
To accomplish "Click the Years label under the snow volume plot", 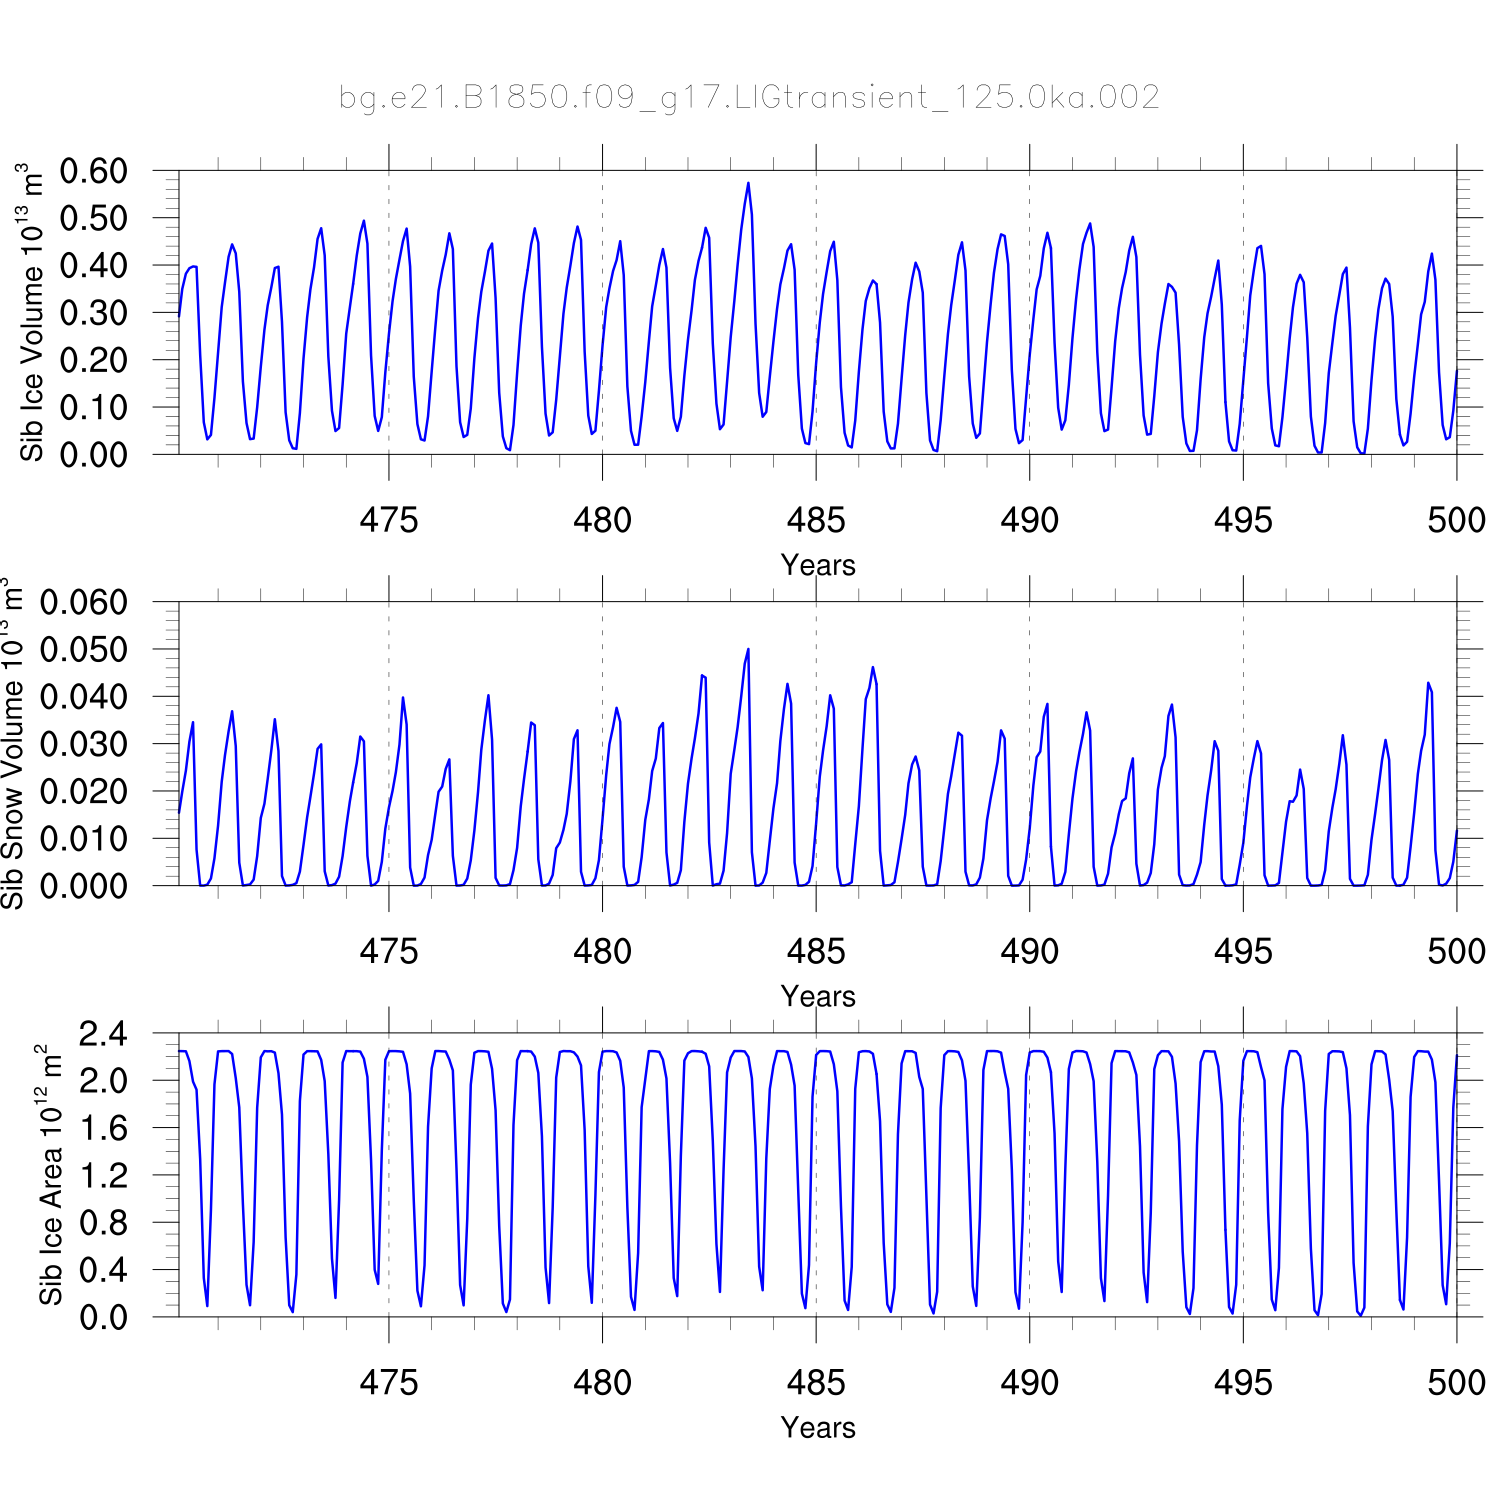I will click(817, 996).
